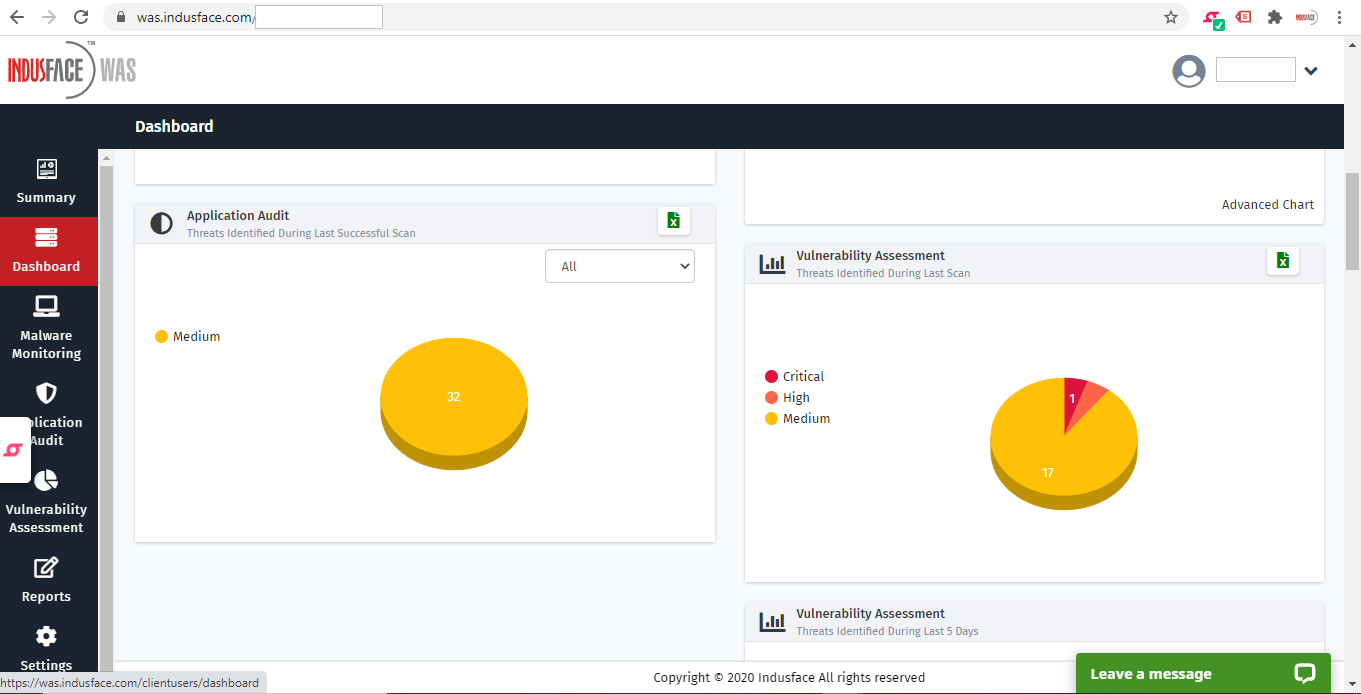Toggle the Medium legend on Application Audit chart
This screenshot has width=1361, height=694.
187,336
